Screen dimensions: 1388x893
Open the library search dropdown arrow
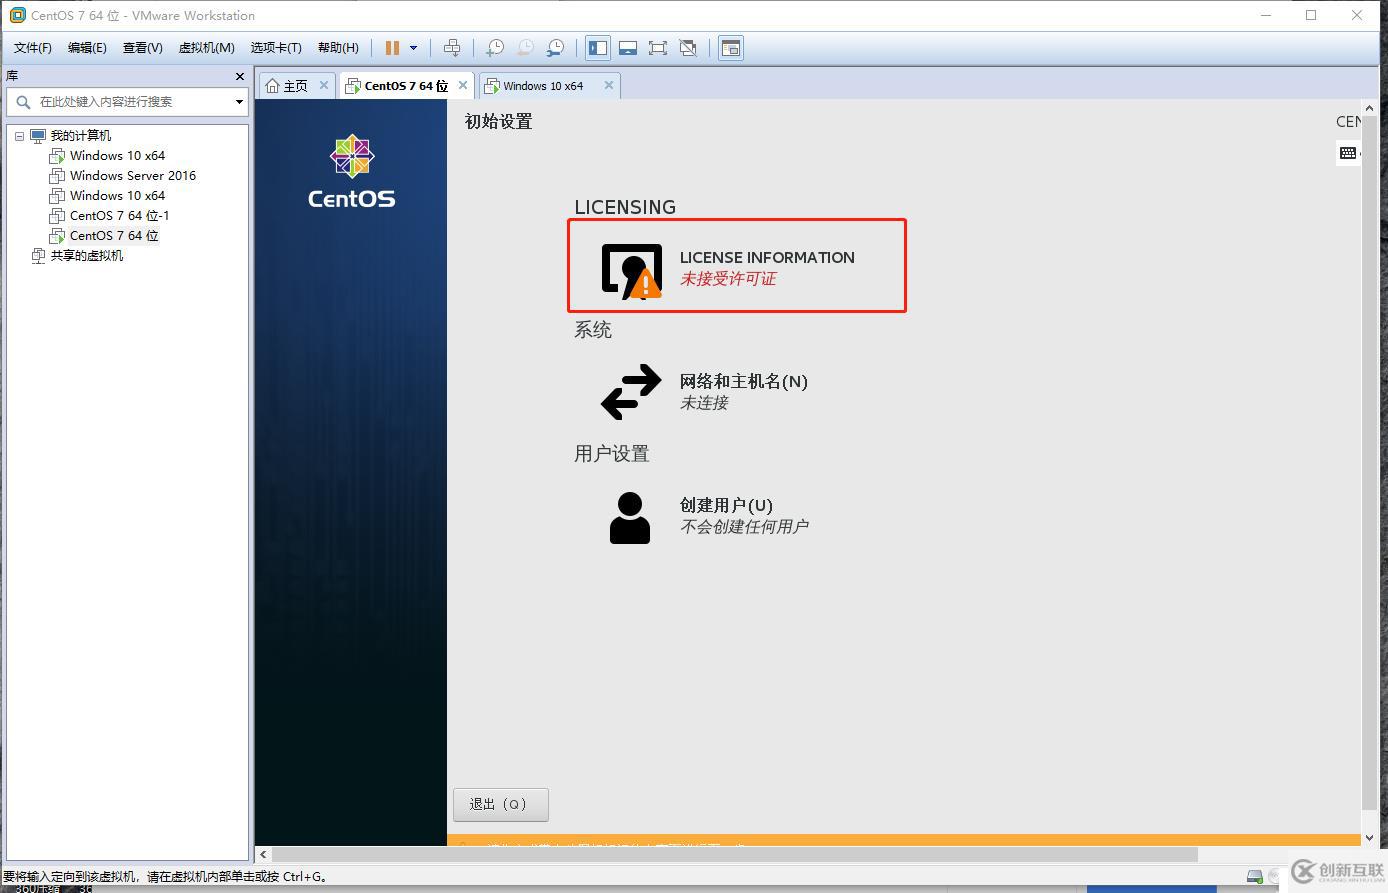pyautogui.click(x=239, y=101)
